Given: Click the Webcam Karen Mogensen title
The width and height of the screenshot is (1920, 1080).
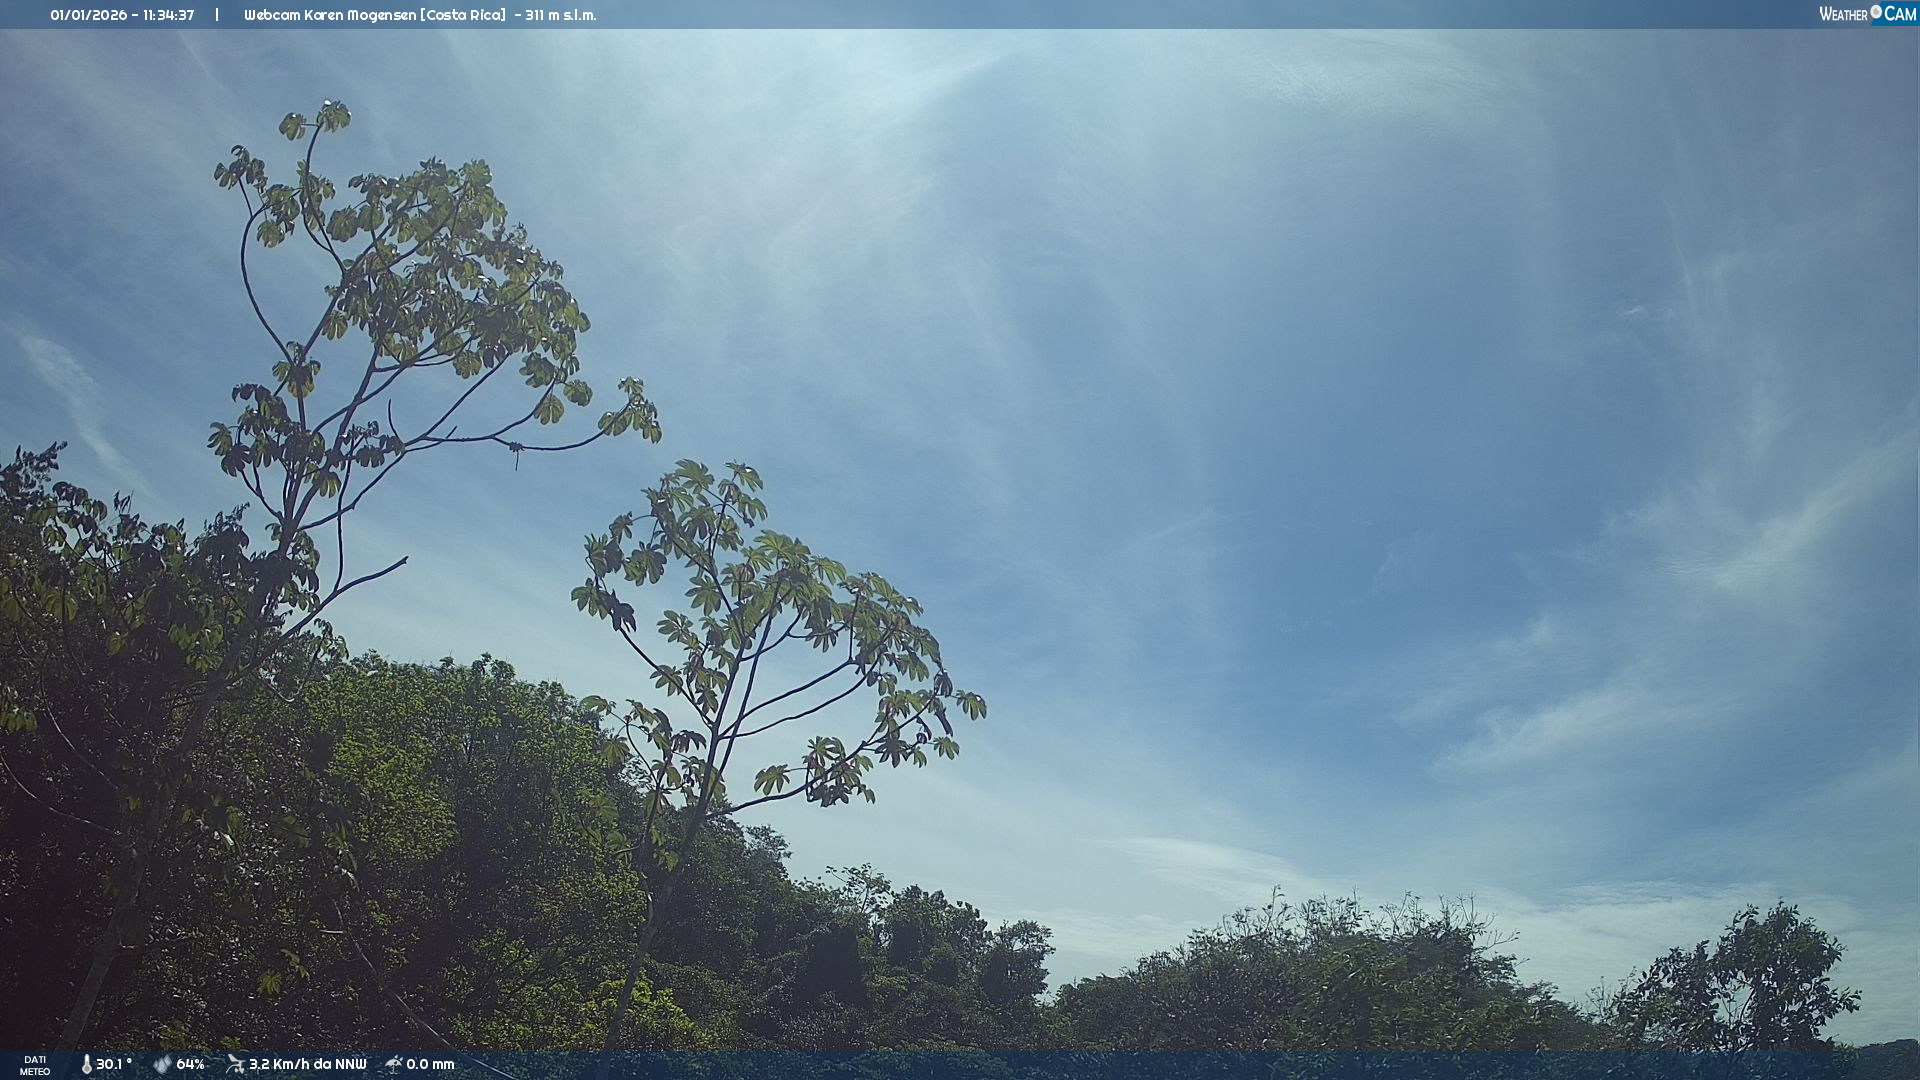Looking at the screenshot, I should [329, 15].
